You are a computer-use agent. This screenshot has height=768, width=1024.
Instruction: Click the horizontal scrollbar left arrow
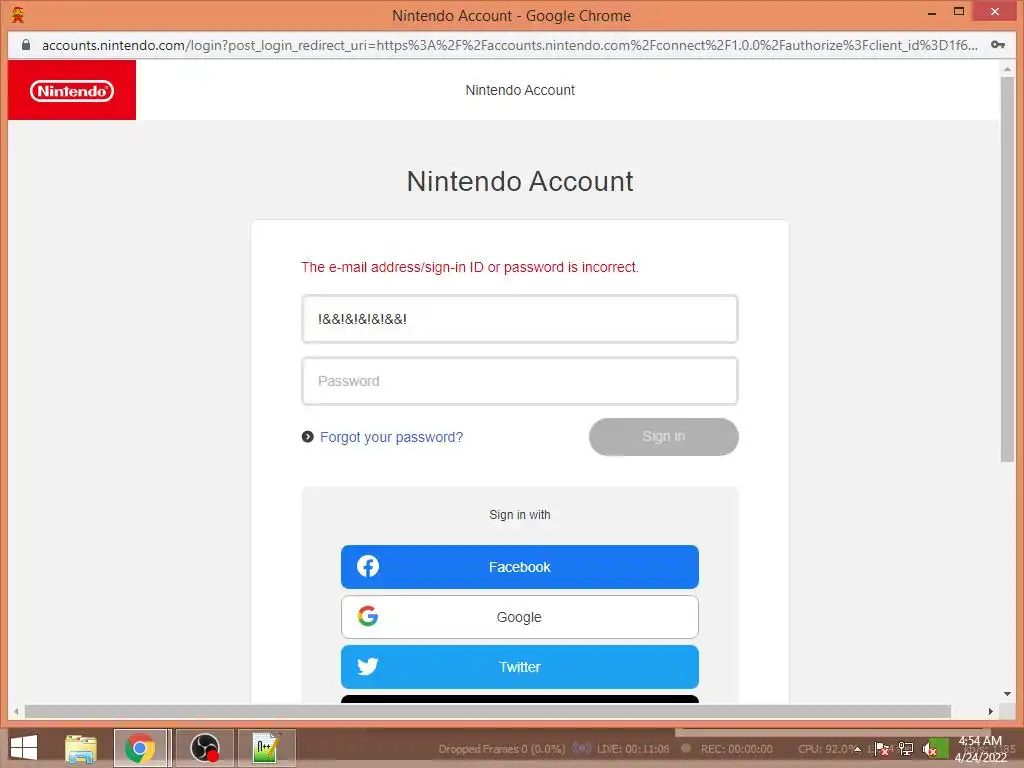(16, 711)
